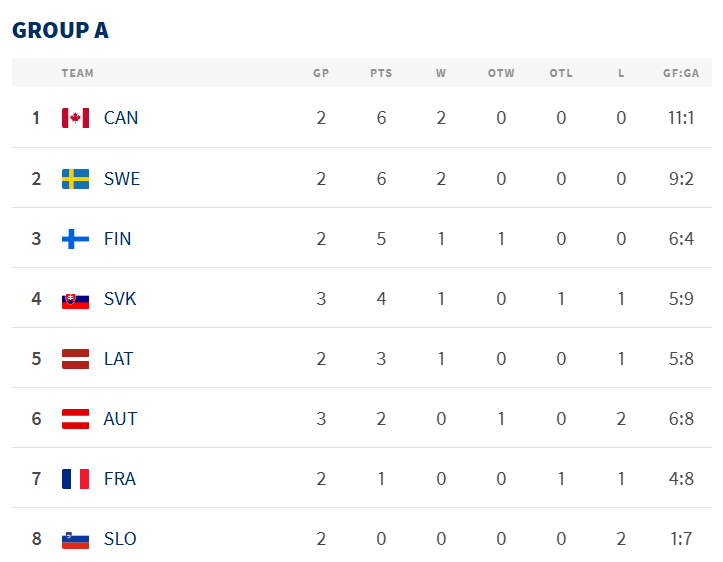Viewport: 723px width, 562px height.
Task: Select the FRA team name
Action: tap(120, 479)
